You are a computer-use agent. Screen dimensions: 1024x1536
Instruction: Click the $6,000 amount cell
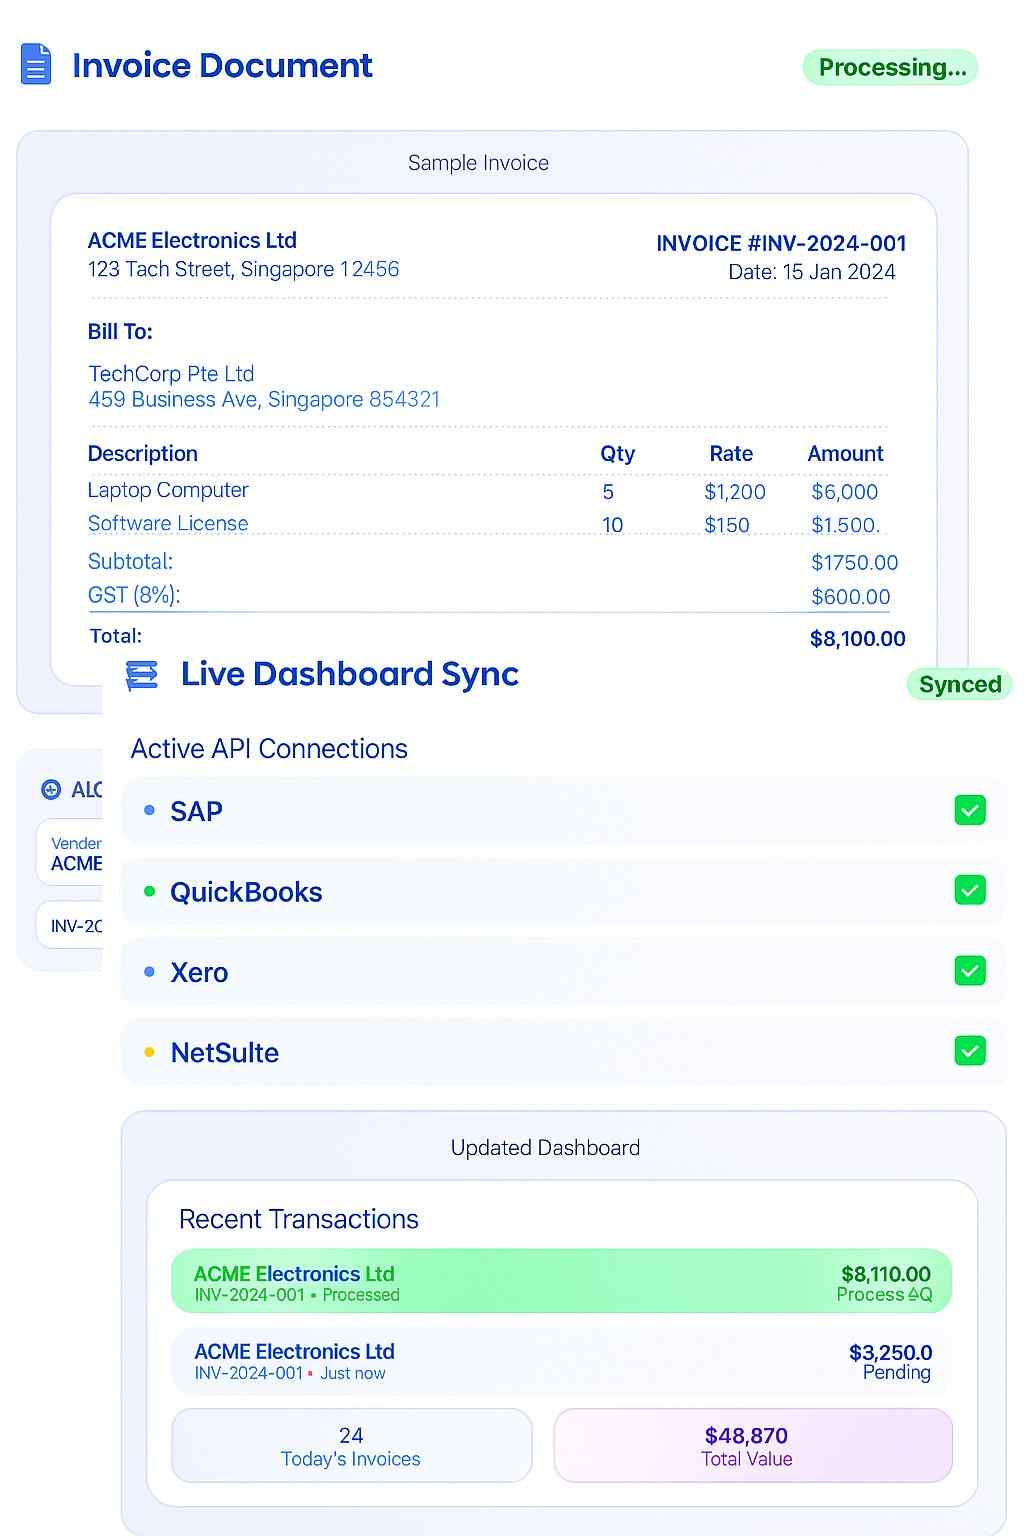[845, 492]
